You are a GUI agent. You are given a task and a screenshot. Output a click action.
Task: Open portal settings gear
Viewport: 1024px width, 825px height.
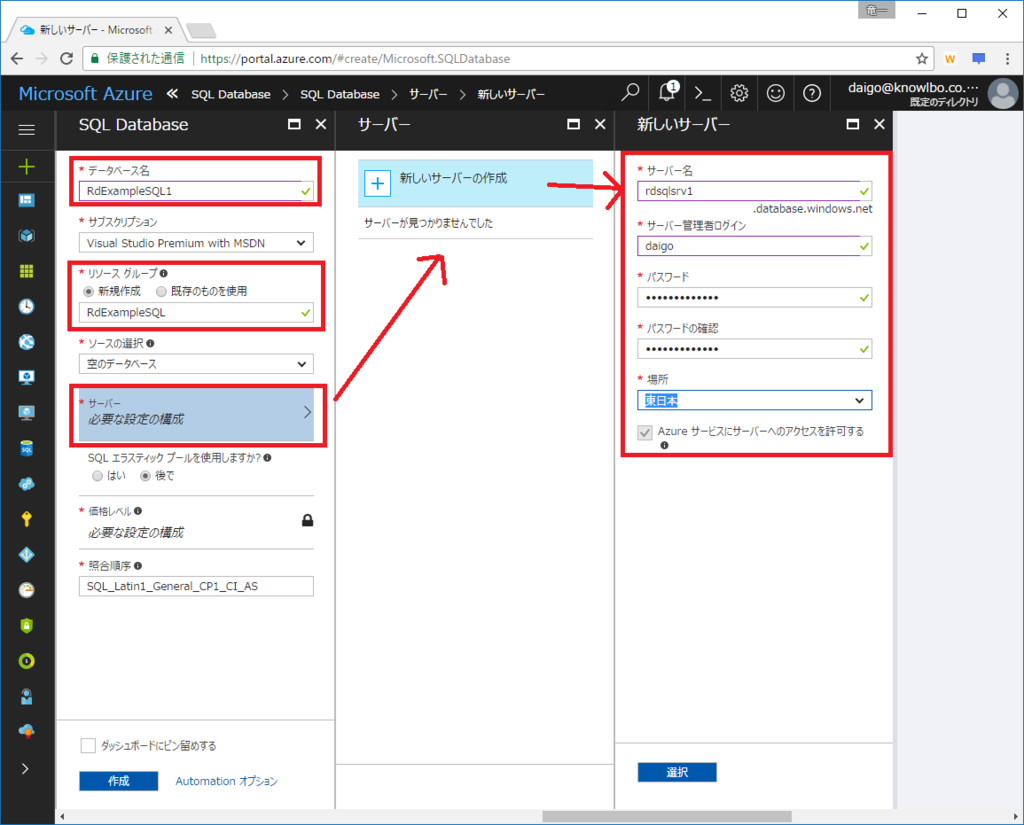(739, 93)
